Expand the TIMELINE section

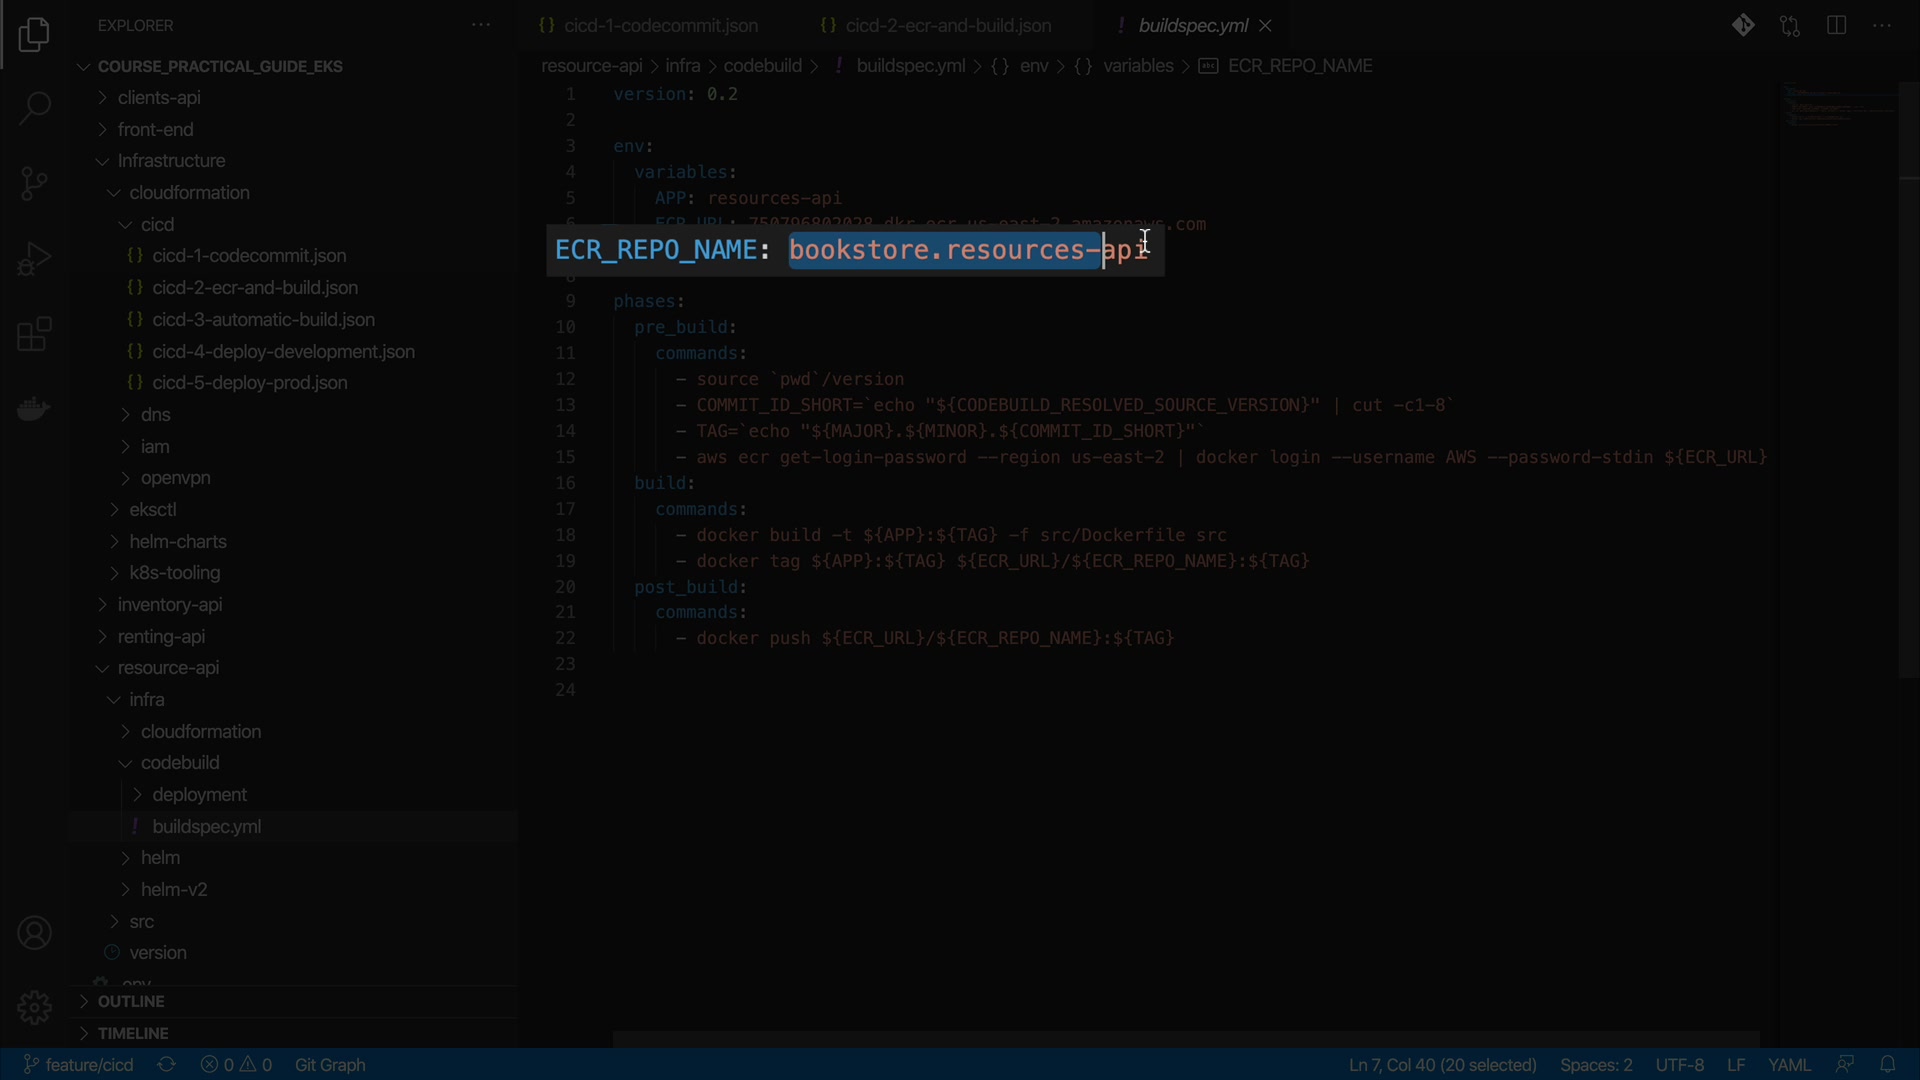pyautogui.click(x=133, y=1034)
